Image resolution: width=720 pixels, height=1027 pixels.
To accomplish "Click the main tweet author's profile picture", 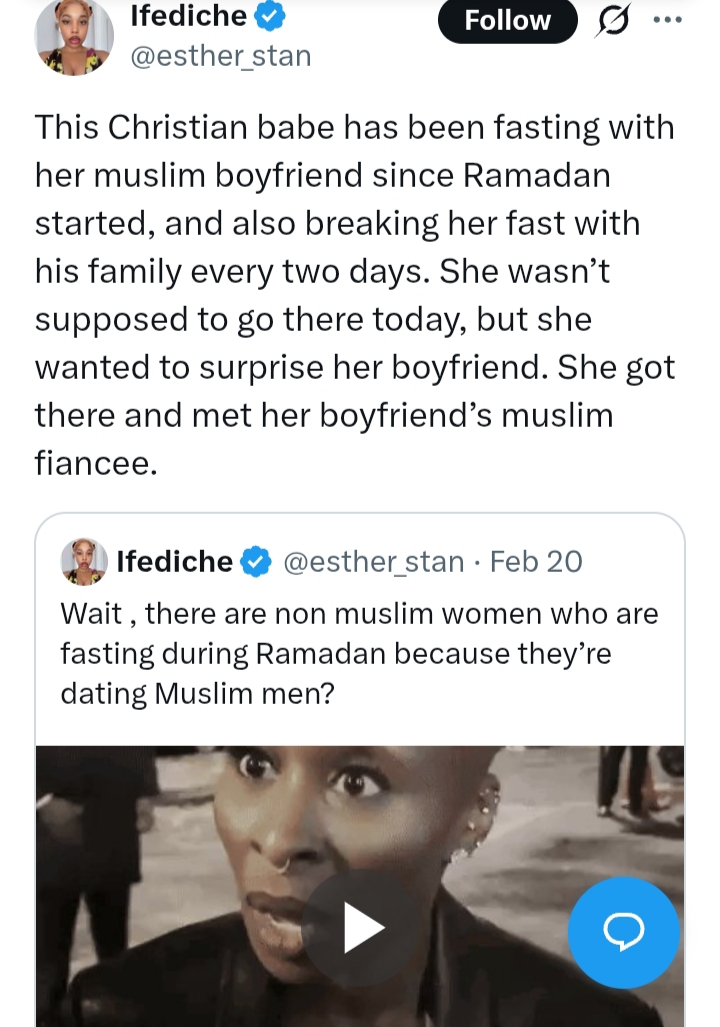I will click(x=73, y=37).
